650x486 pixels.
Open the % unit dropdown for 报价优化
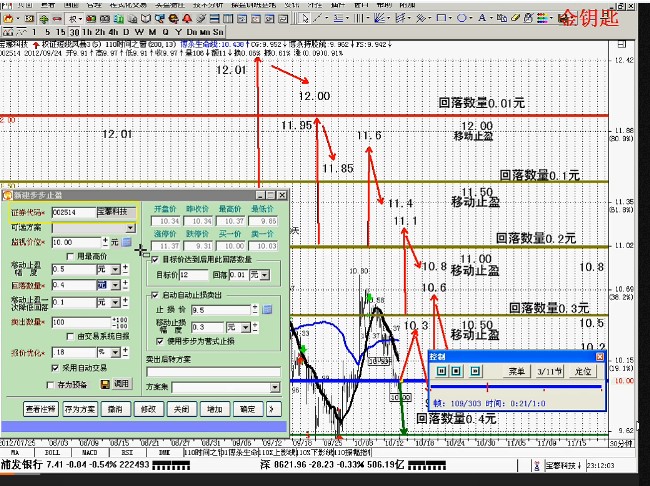coord(115,352)
